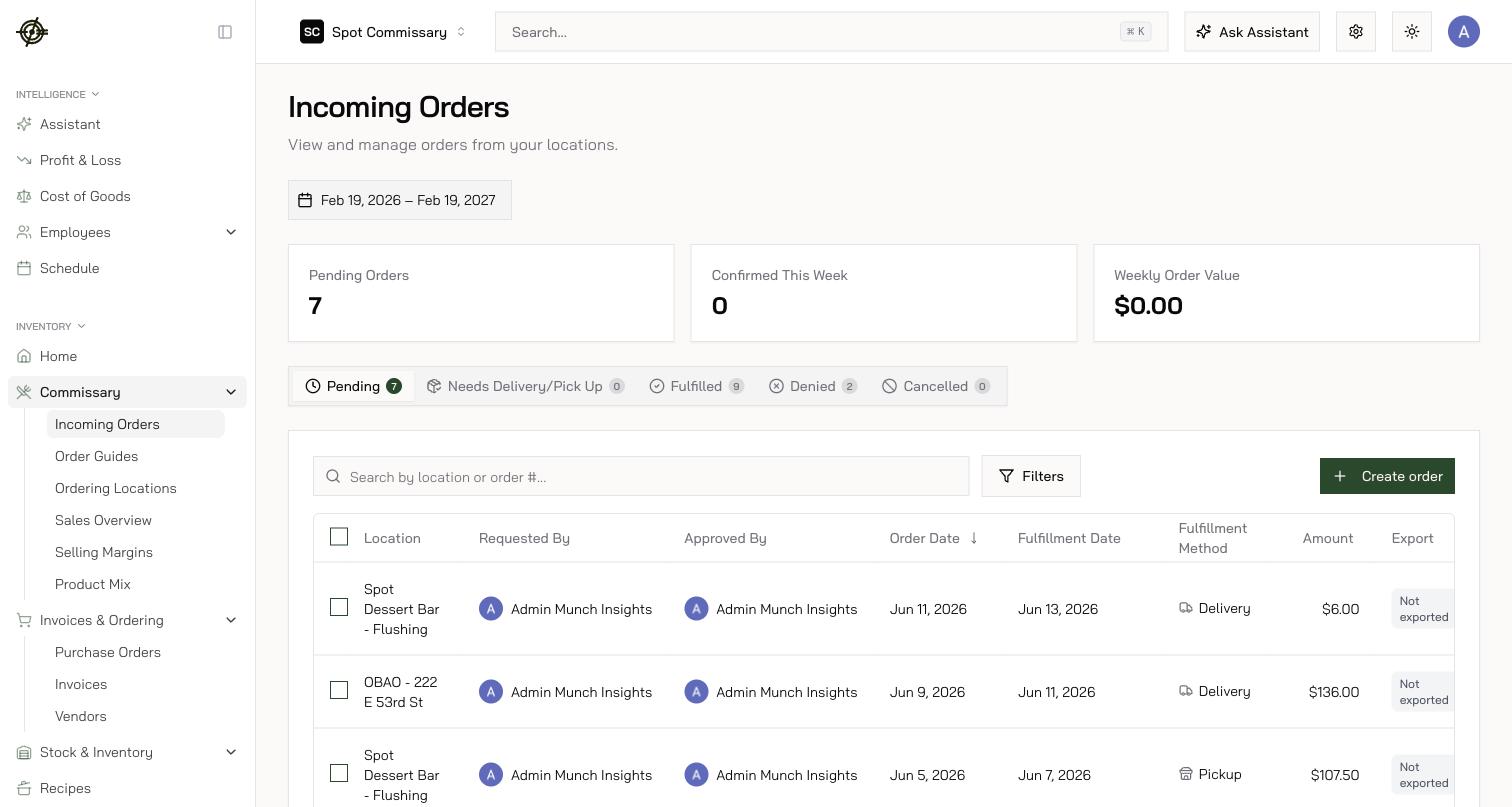Click the sparkle icon in Ask Assistant
The image size is (1512, 807).
tap(1204, 32)
